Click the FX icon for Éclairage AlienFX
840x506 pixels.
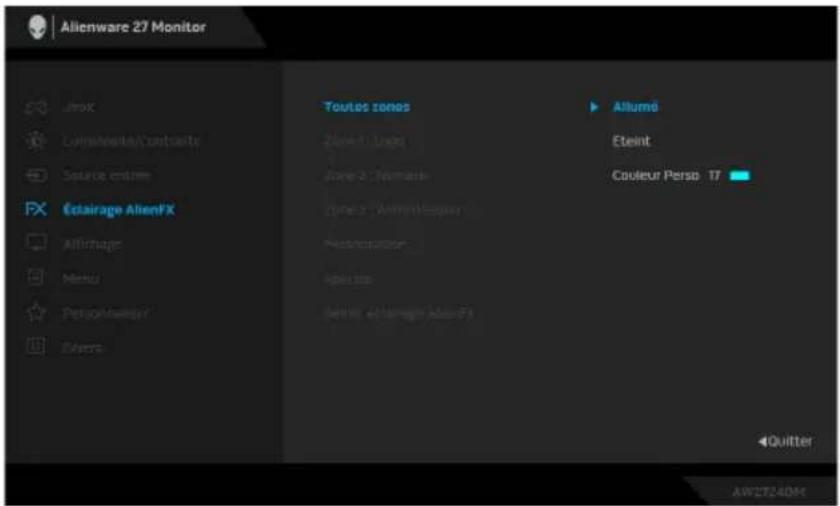36,209
